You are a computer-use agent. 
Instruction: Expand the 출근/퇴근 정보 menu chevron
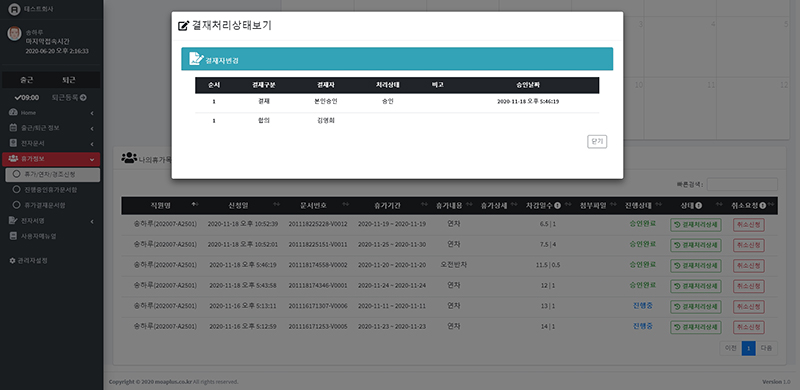point(92,128)
